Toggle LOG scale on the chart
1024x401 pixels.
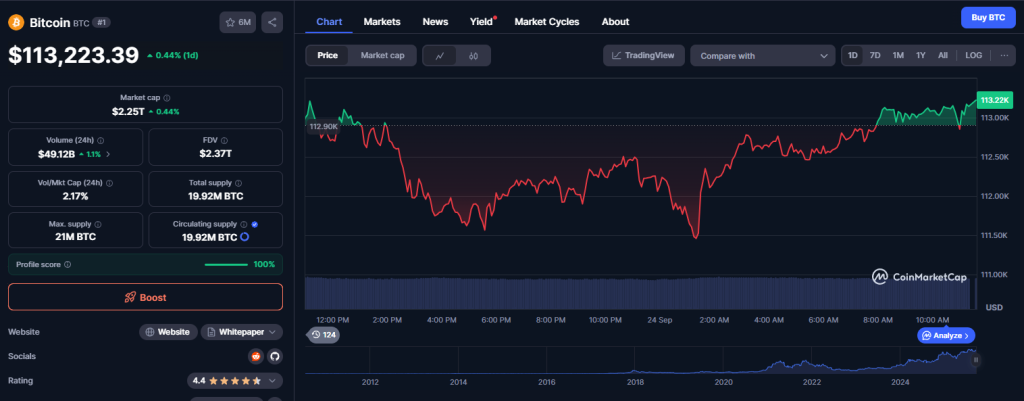(x=973, y=56)
